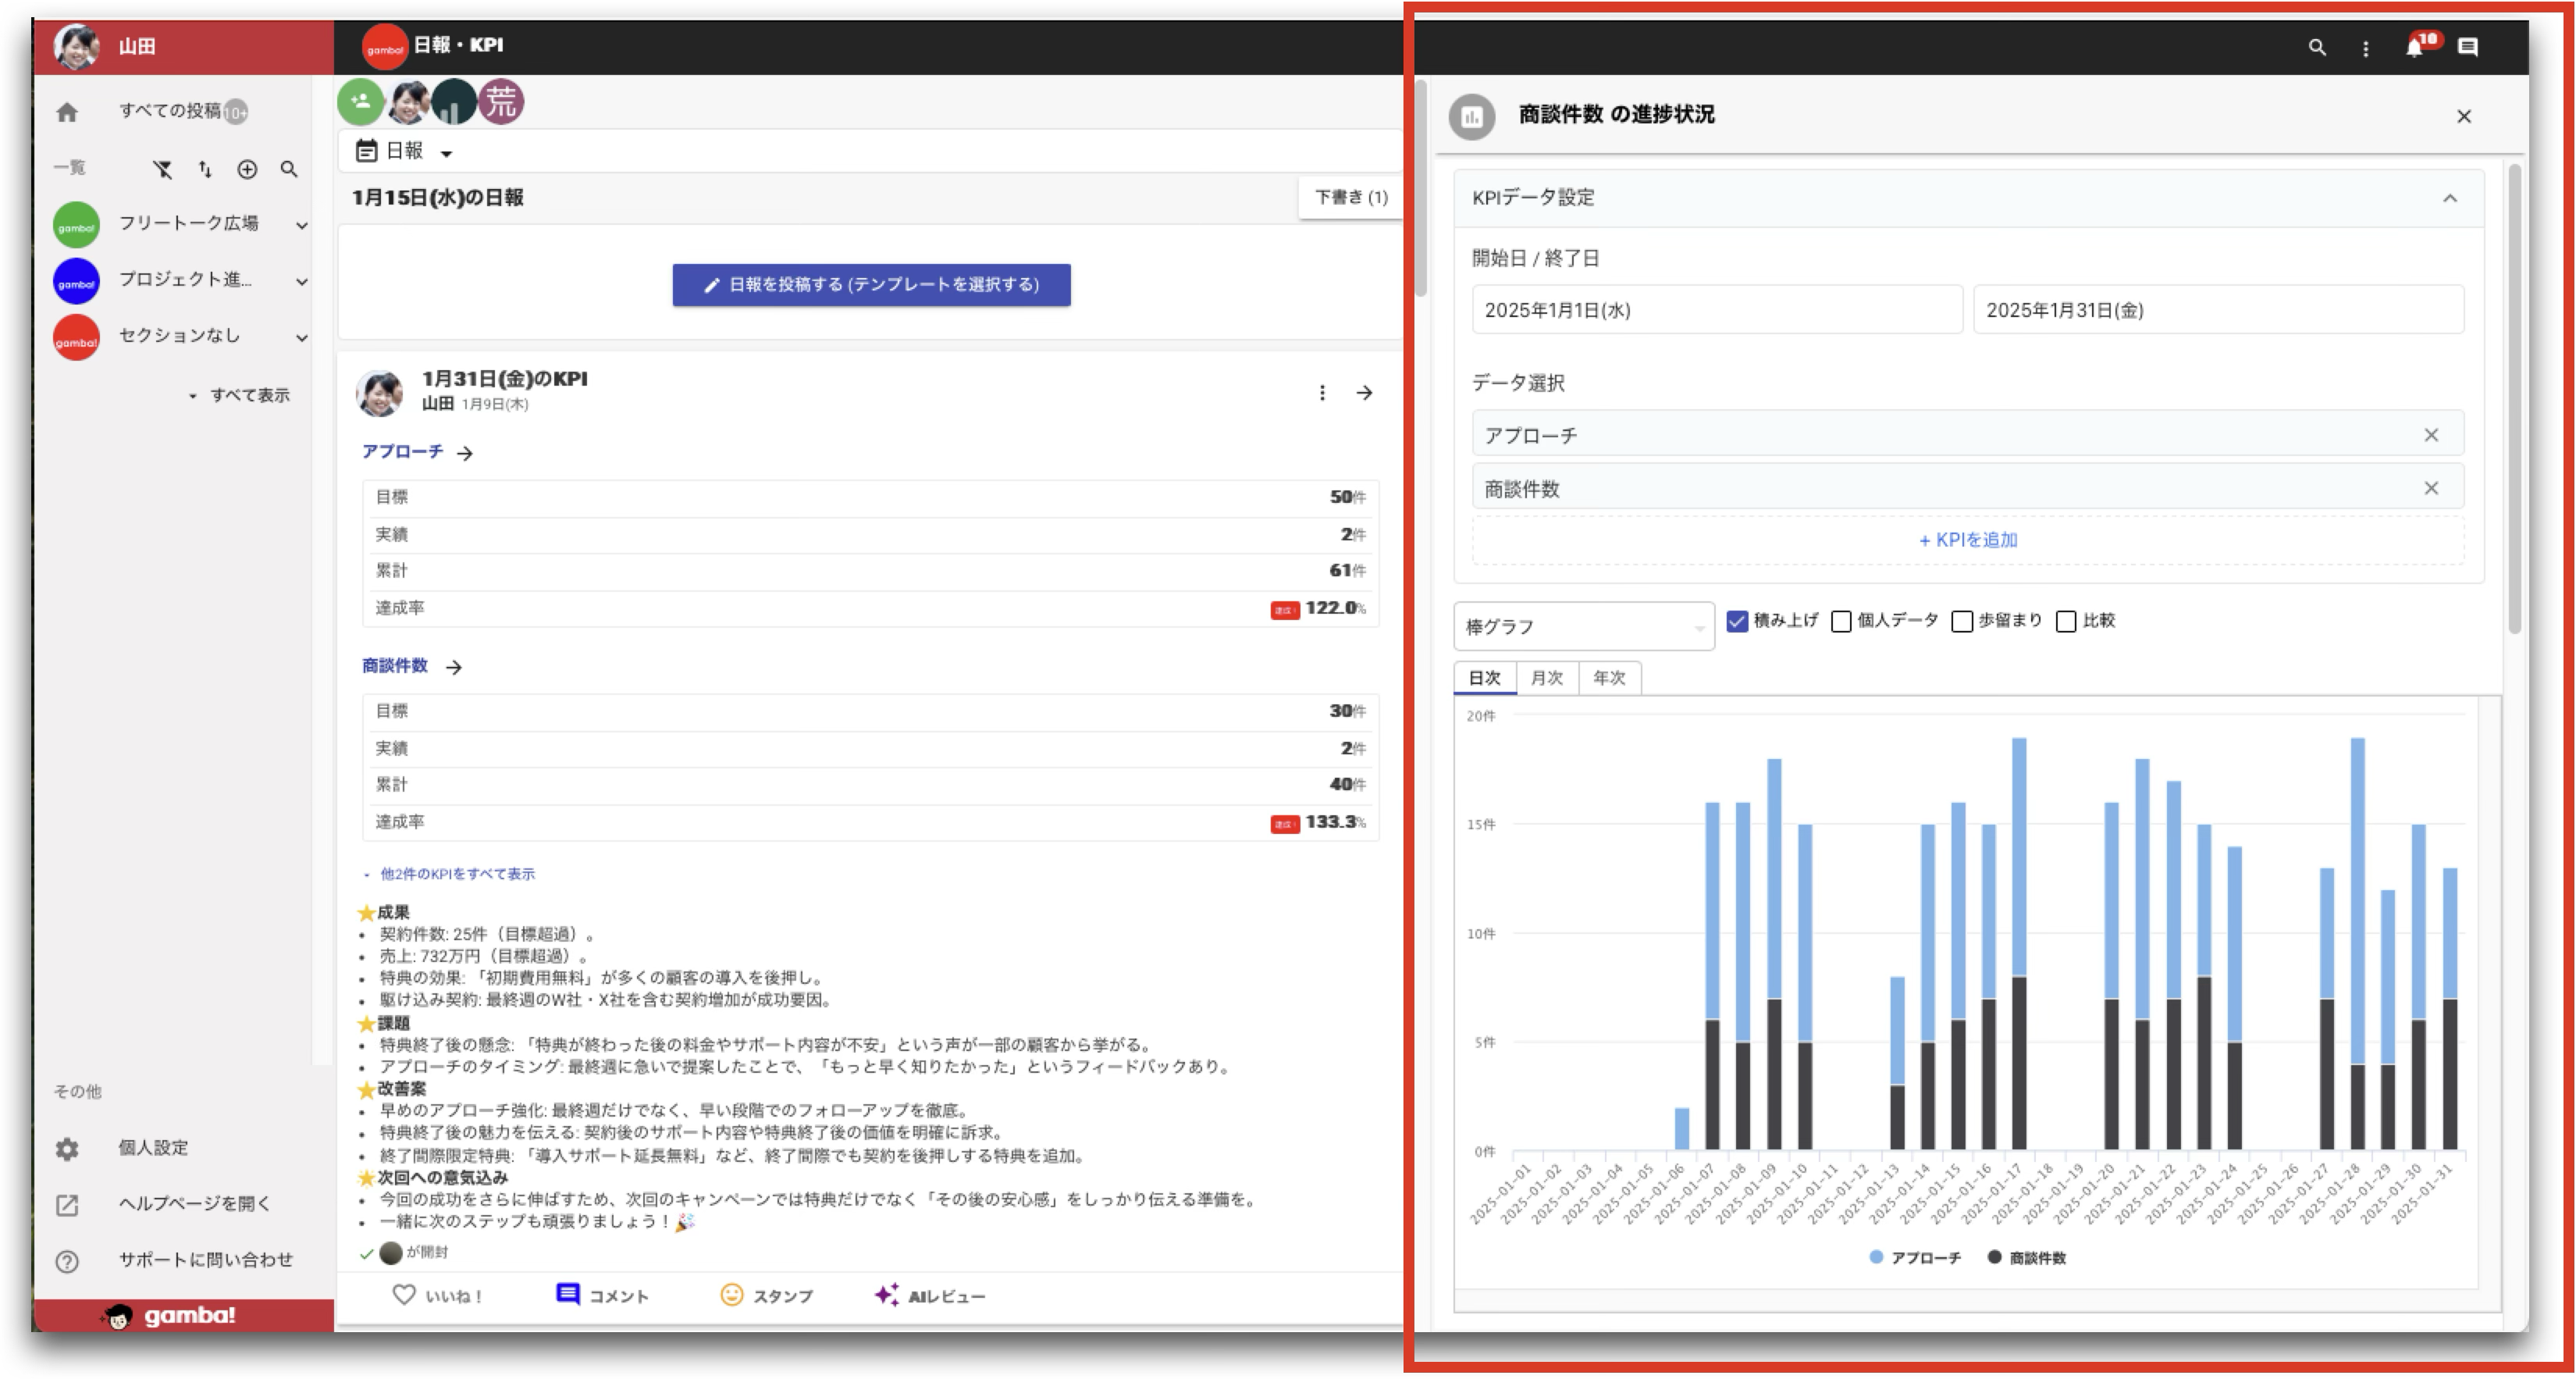Click 山田 profile avatar in top-left
This screenshot has height=1379, width=2576.
tap(76, 46)
